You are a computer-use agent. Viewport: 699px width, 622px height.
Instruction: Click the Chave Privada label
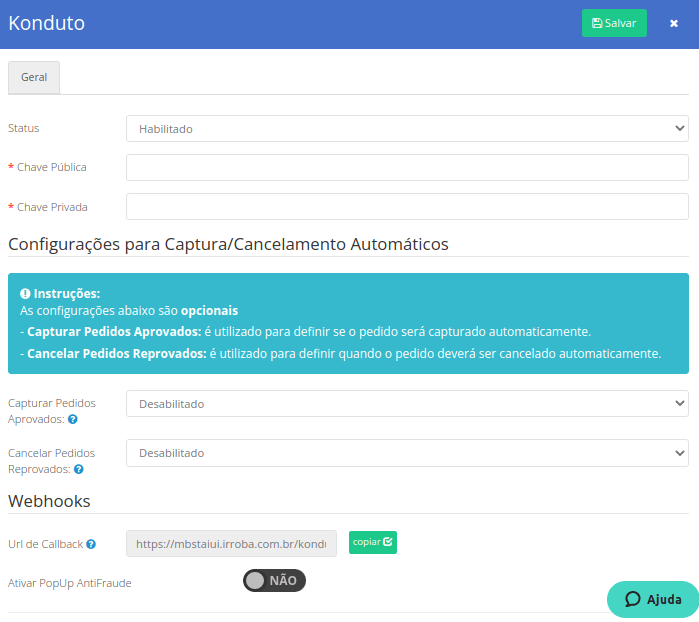(x=52, y=207)
